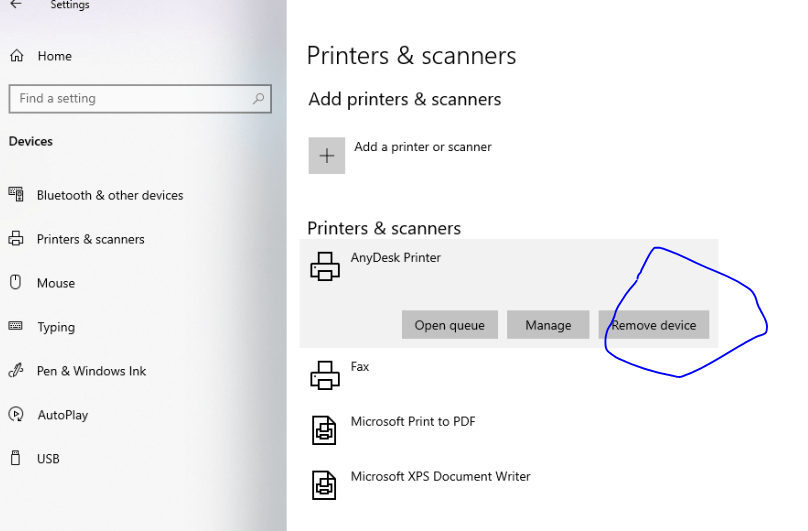Image resolution: width=808 pixels, height=531 pixels.
Task: Select Microsoft Print to PDF icon
Action: coord(325,430)
